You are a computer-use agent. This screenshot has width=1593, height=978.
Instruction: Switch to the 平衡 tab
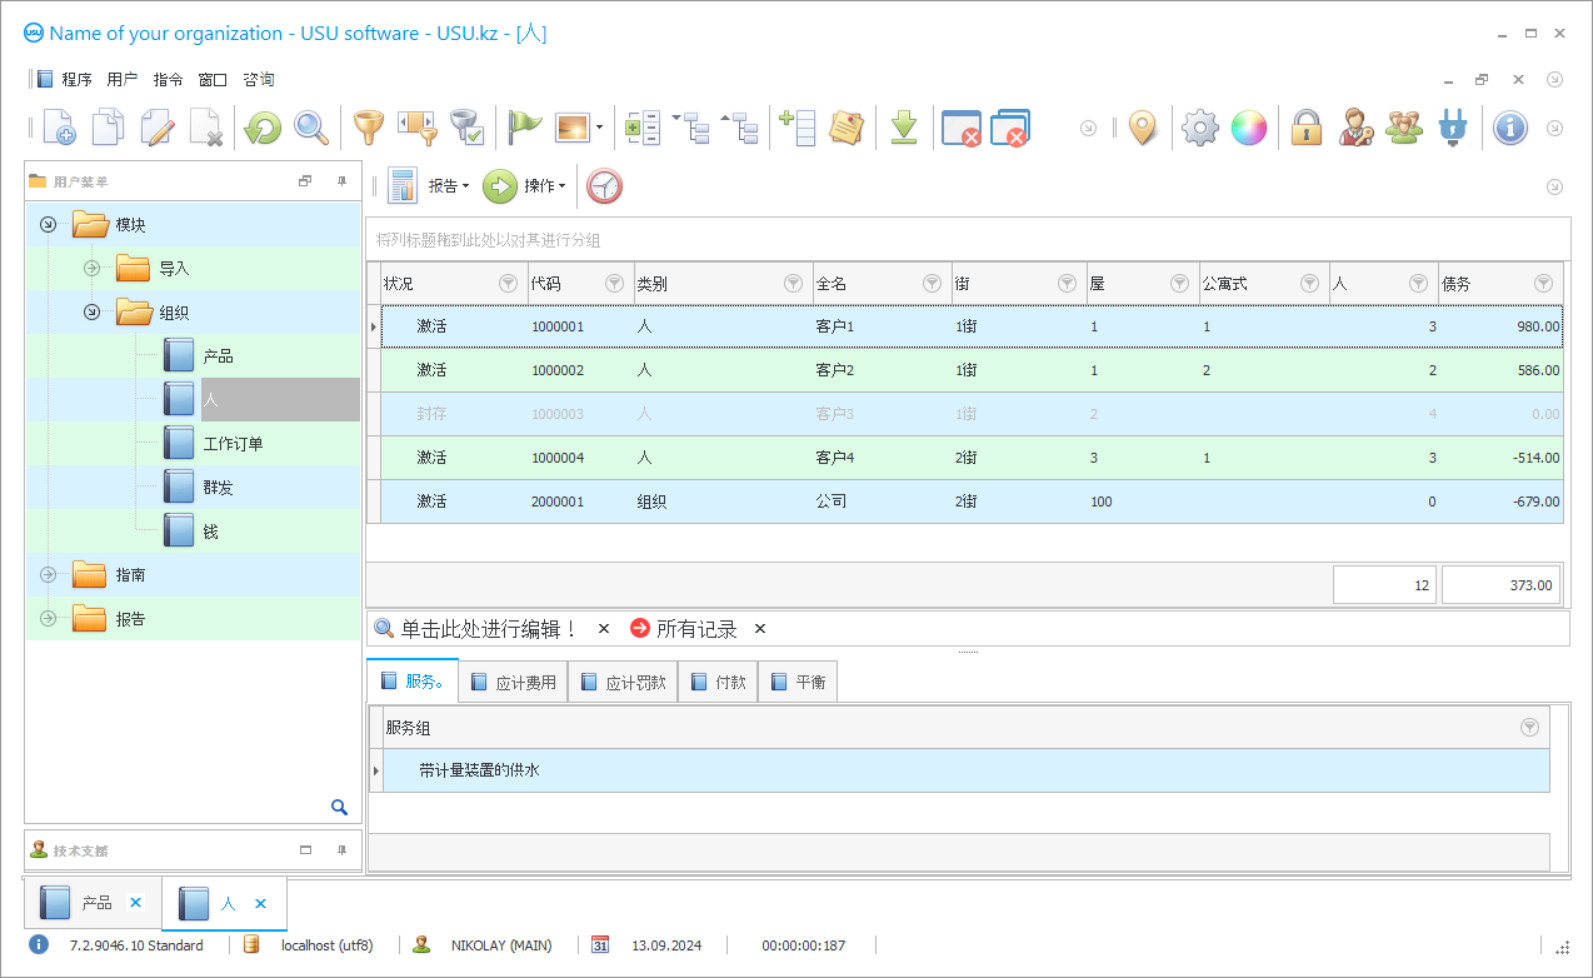point(799,682)
